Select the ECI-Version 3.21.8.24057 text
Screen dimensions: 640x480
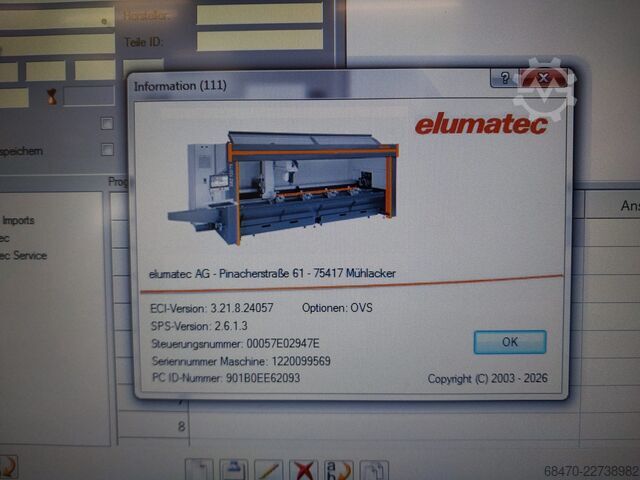(x=212, y=308)
